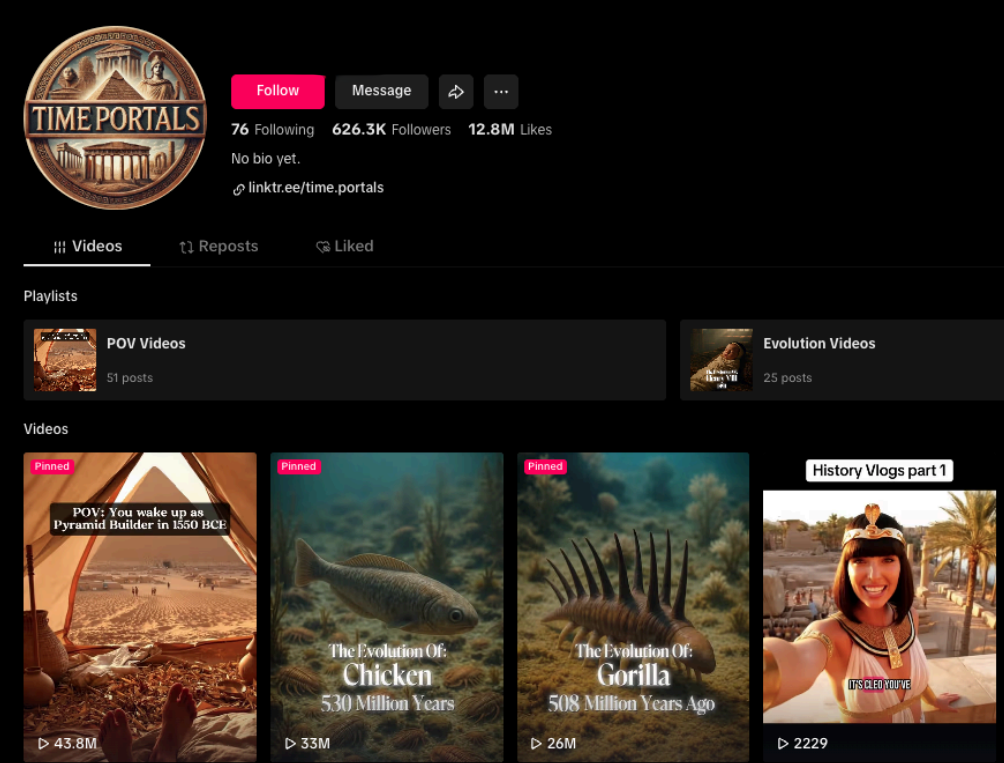Click the 12.8M Likes count

pyautogui.click(x=510, y=129)
